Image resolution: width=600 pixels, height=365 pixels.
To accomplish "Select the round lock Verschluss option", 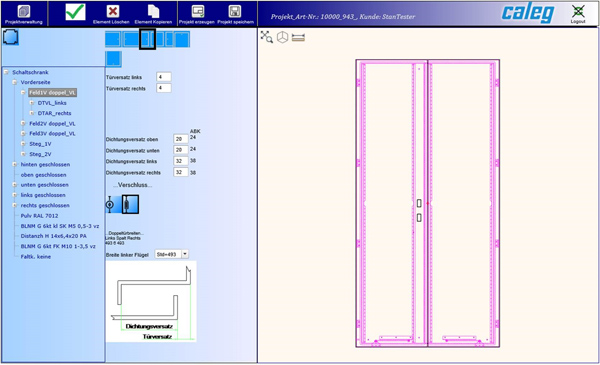I will pyautogui.click(x=111, y=204).
